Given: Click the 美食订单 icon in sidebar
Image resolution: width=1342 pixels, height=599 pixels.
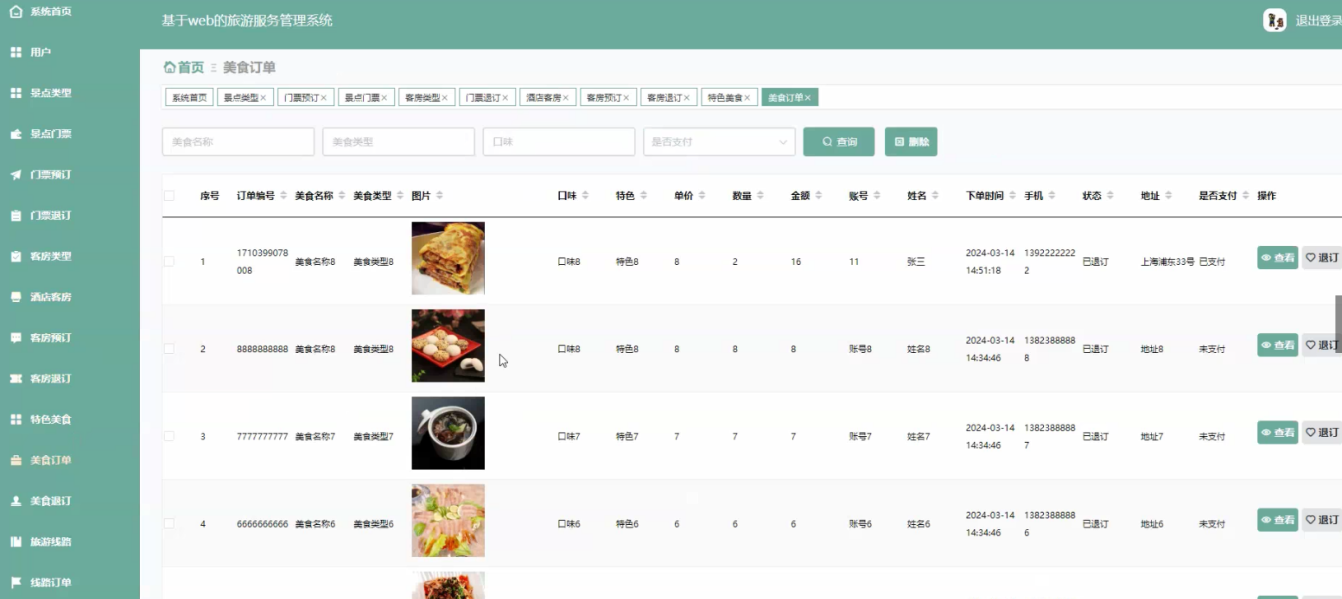Looking at the screenshot, I should click(x=16, y=460).
